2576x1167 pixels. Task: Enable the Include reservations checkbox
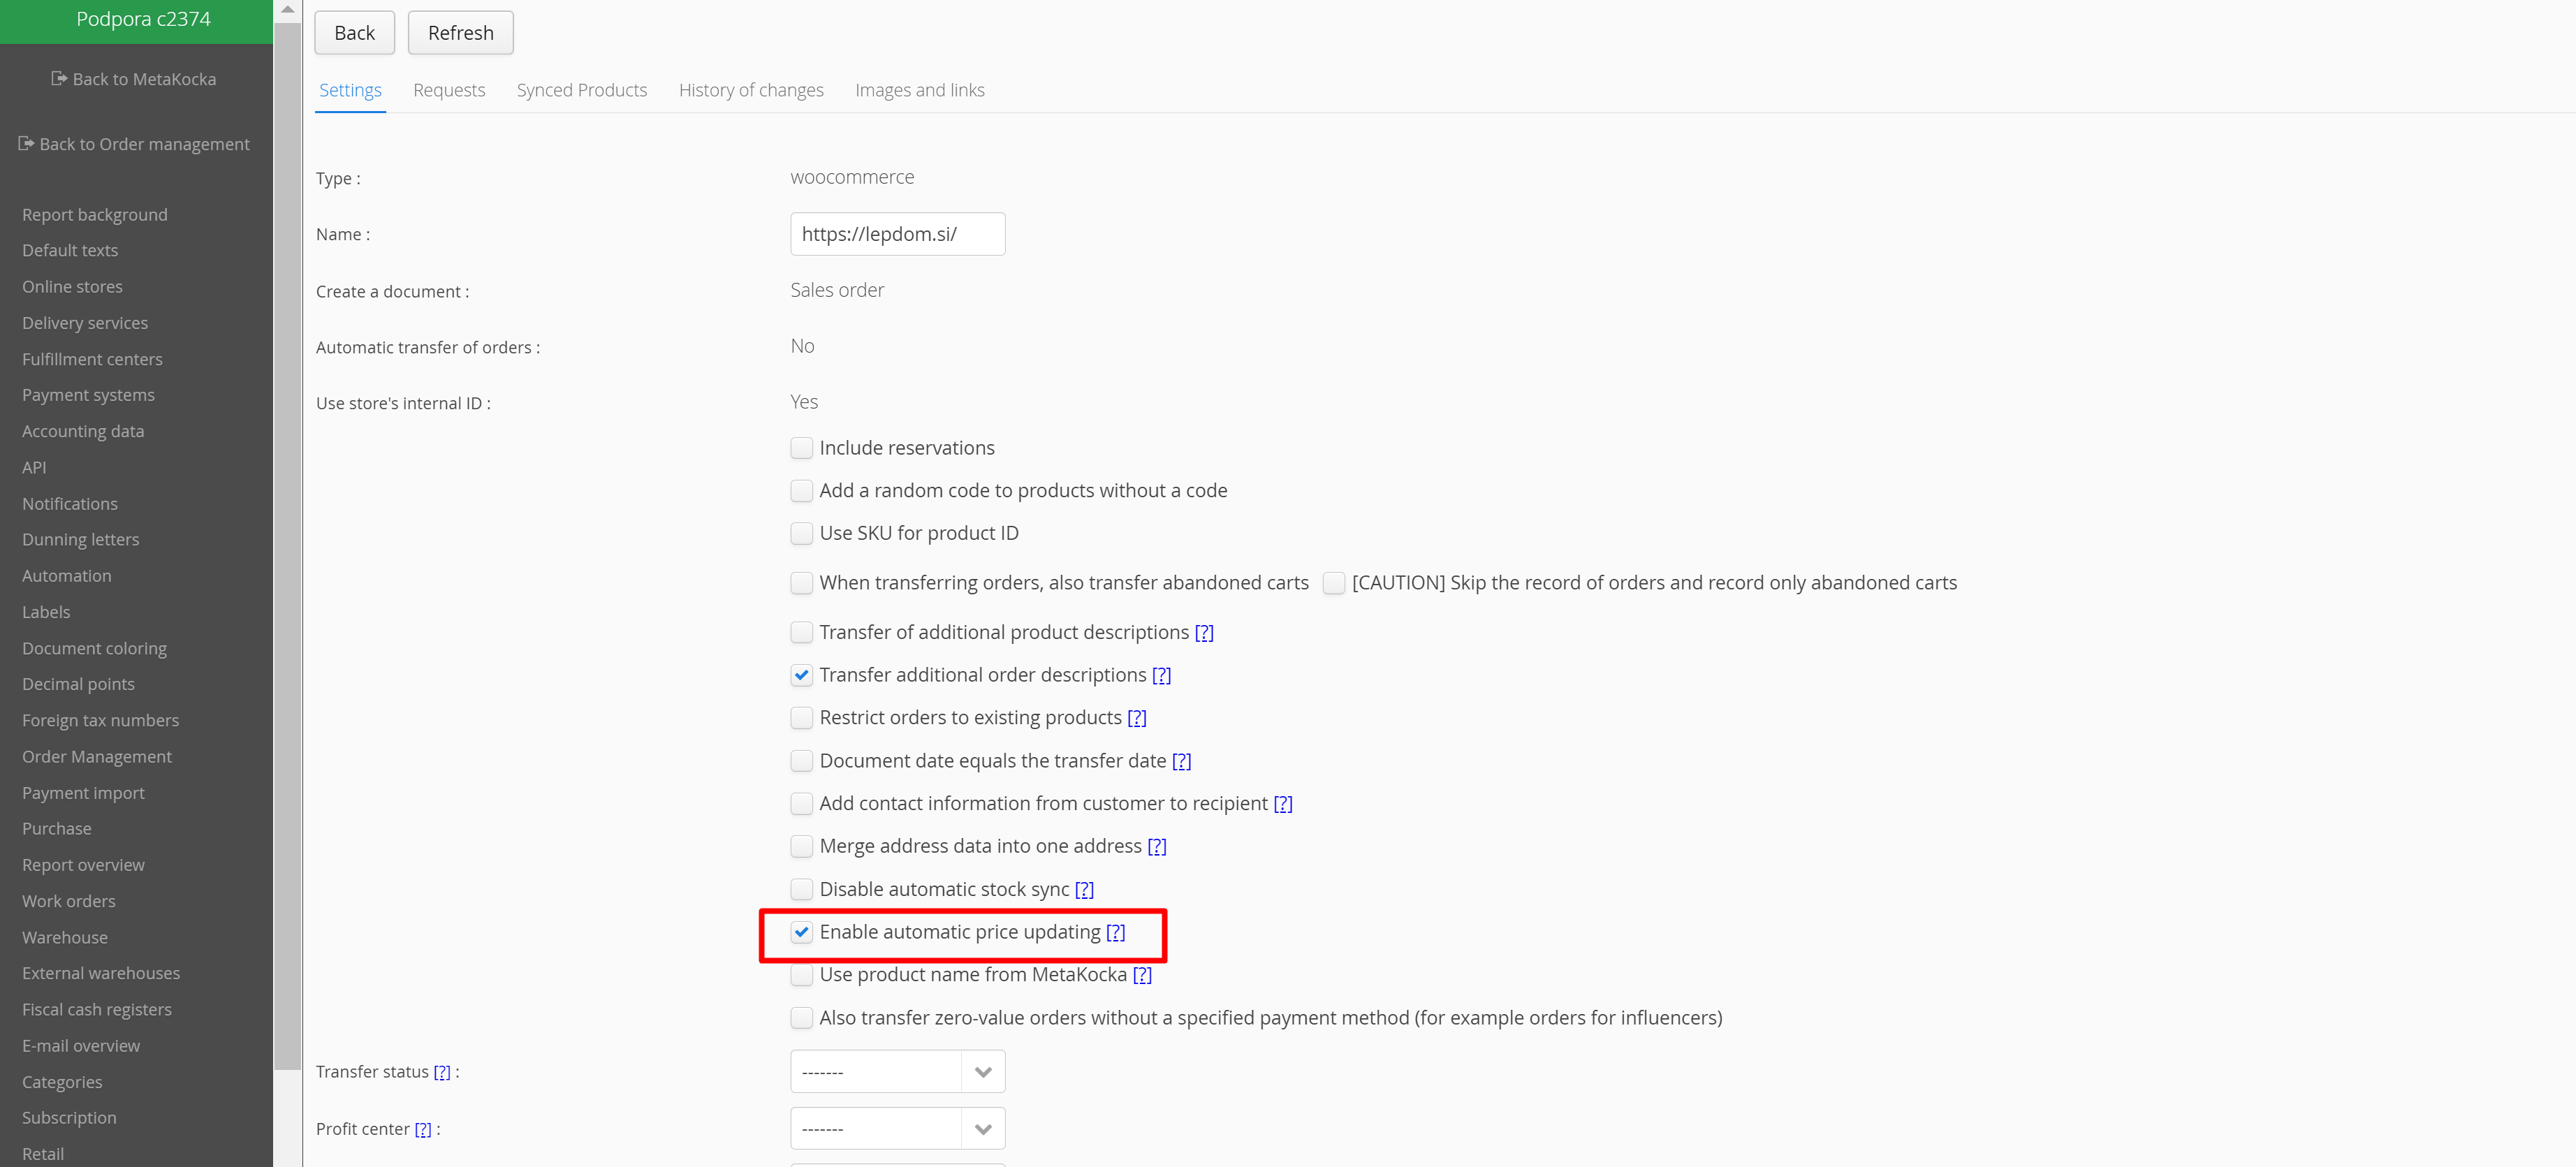tap(801, 448)
